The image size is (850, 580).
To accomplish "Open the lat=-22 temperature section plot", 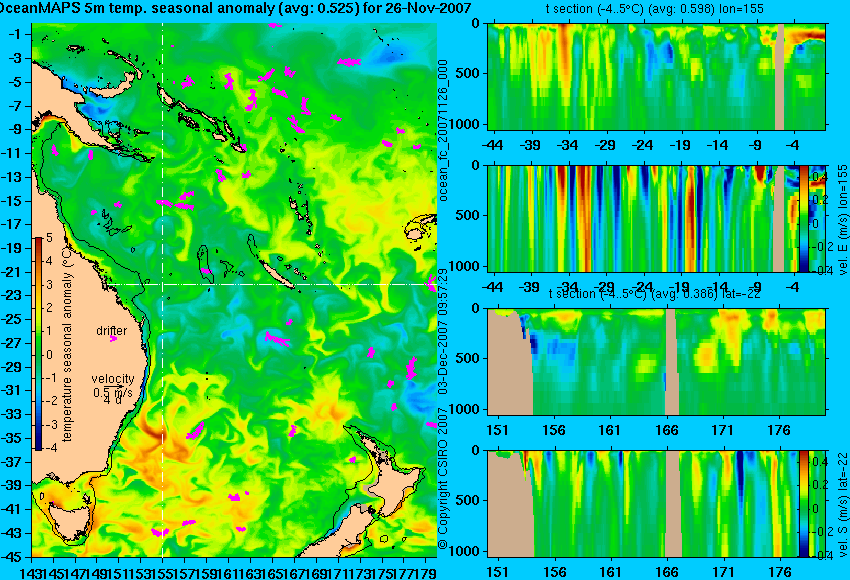I will 656,362.
